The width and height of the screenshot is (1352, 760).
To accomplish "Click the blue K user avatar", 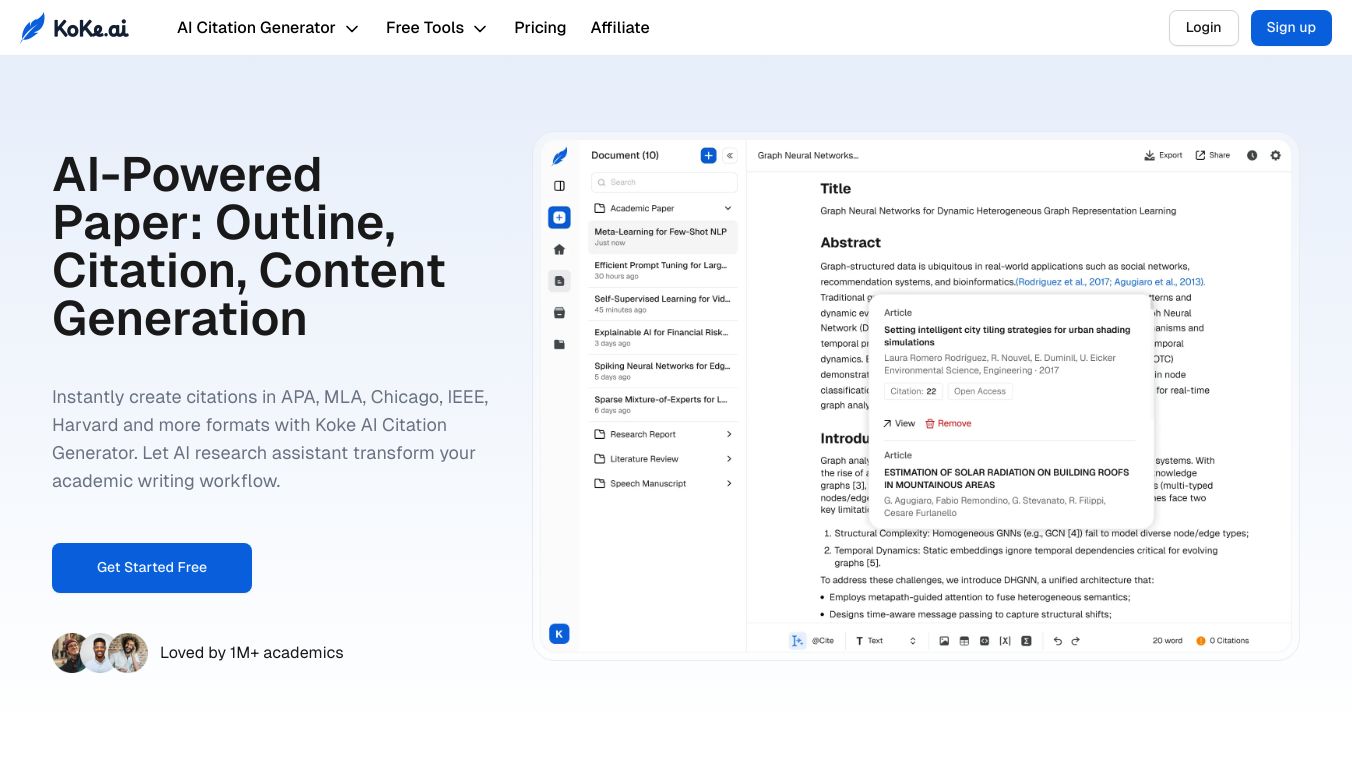I will pos(559,633).
